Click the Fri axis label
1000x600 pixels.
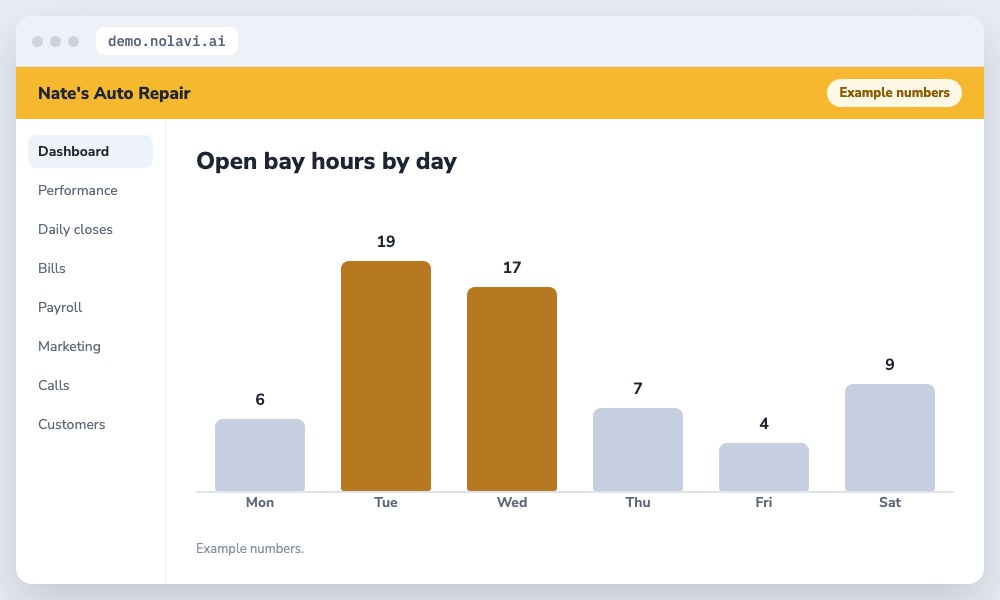click(763, 502)
